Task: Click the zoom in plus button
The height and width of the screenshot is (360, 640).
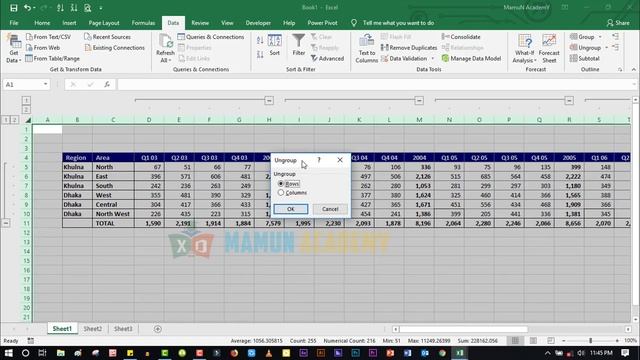Action: (617, 340)
